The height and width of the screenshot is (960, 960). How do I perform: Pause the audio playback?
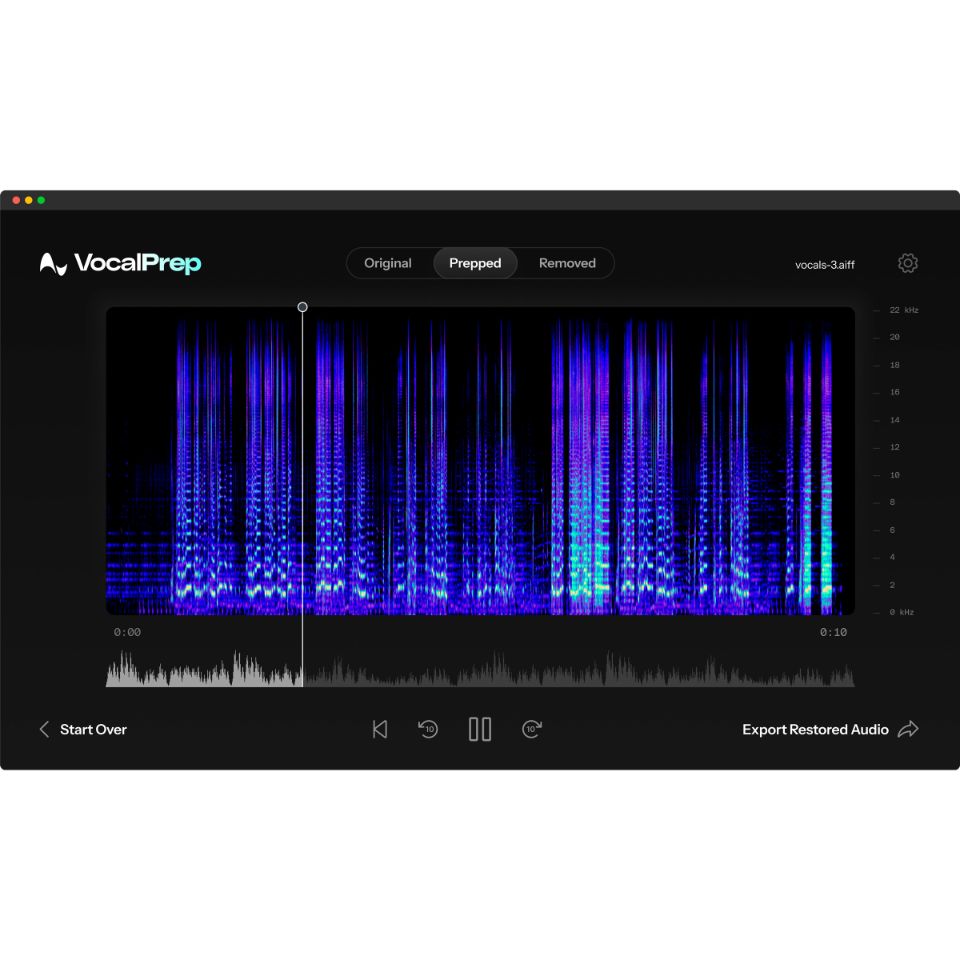coord(480,729)
